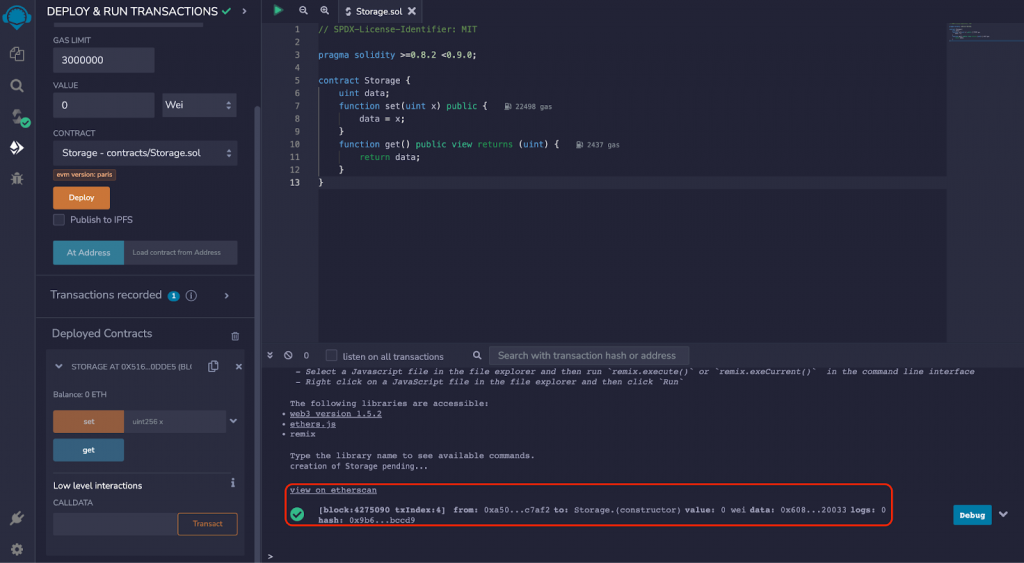Click the At Address button

click(x=88, y=253)
